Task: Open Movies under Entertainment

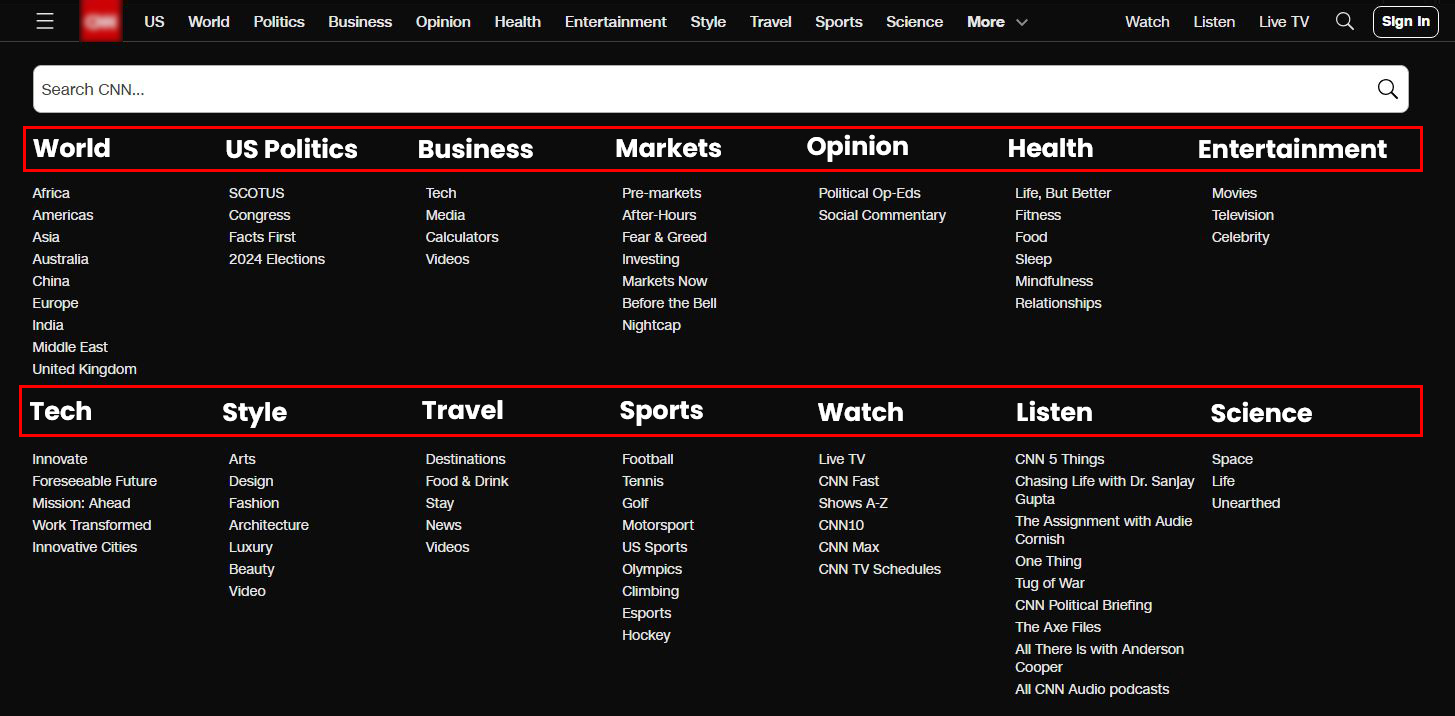Action: 1234,193
